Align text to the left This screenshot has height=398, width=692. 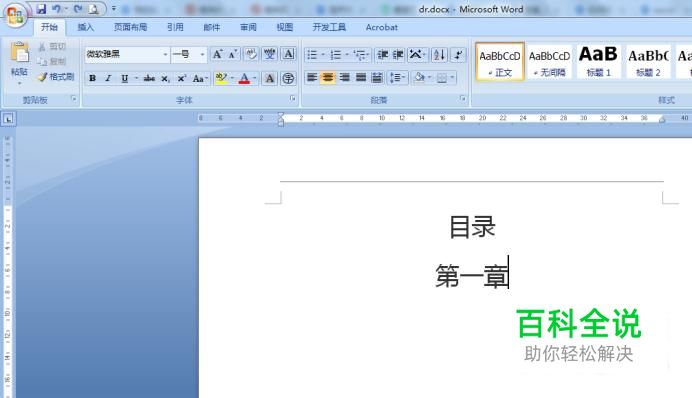click(312, 78)
